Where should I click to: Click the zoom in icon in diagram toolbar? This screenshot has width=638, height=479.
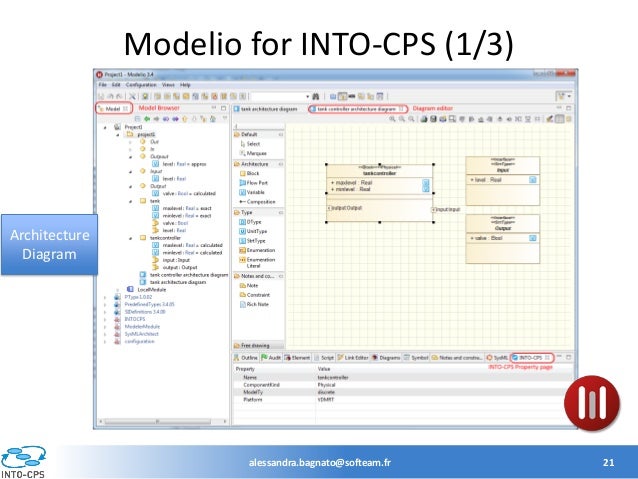[392, 119]
